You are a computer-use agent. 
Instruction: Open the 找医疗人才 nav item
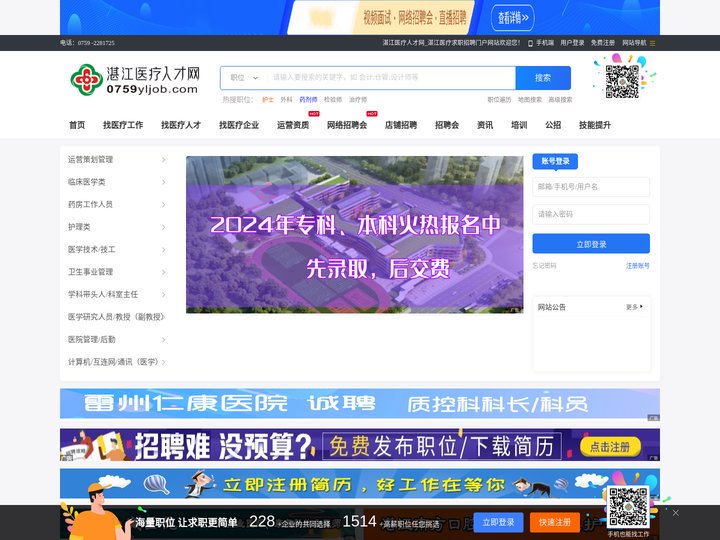pos(181,125)
